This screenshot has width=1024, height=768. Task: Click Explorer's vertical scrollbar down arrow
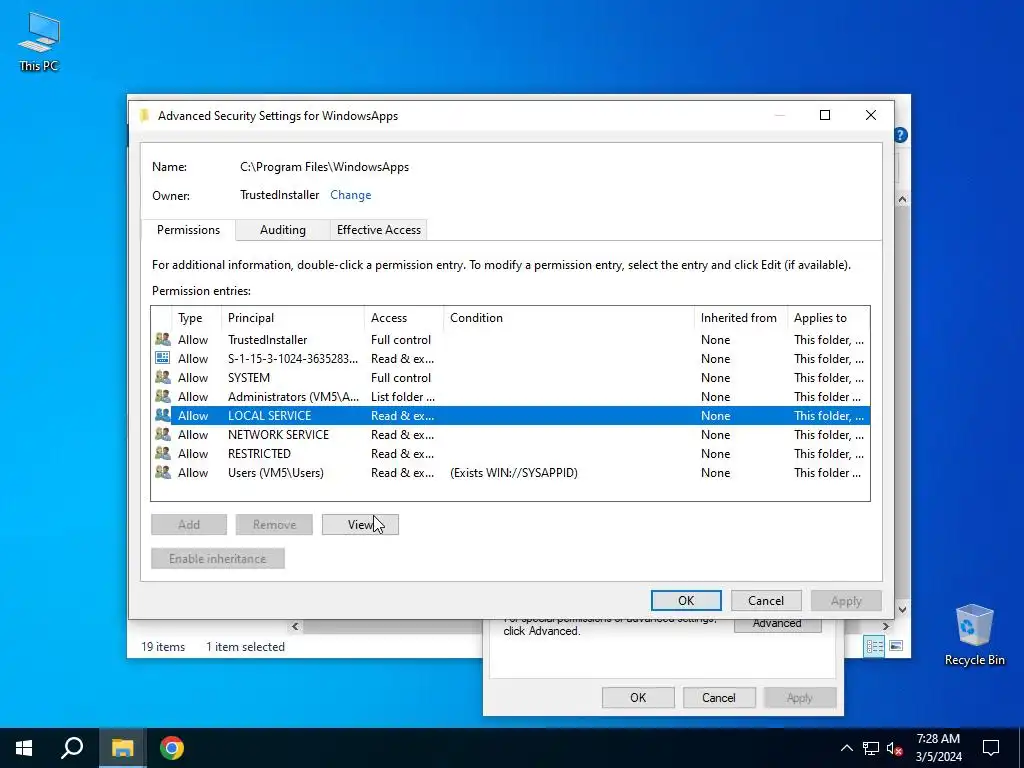click(903, 610)
